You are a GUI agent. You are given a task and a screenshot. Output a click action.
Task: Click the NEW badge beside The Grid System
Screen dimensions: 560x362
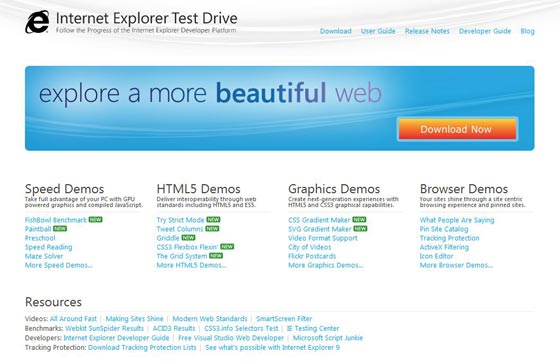pyautogui.click(x=216, y=256)
